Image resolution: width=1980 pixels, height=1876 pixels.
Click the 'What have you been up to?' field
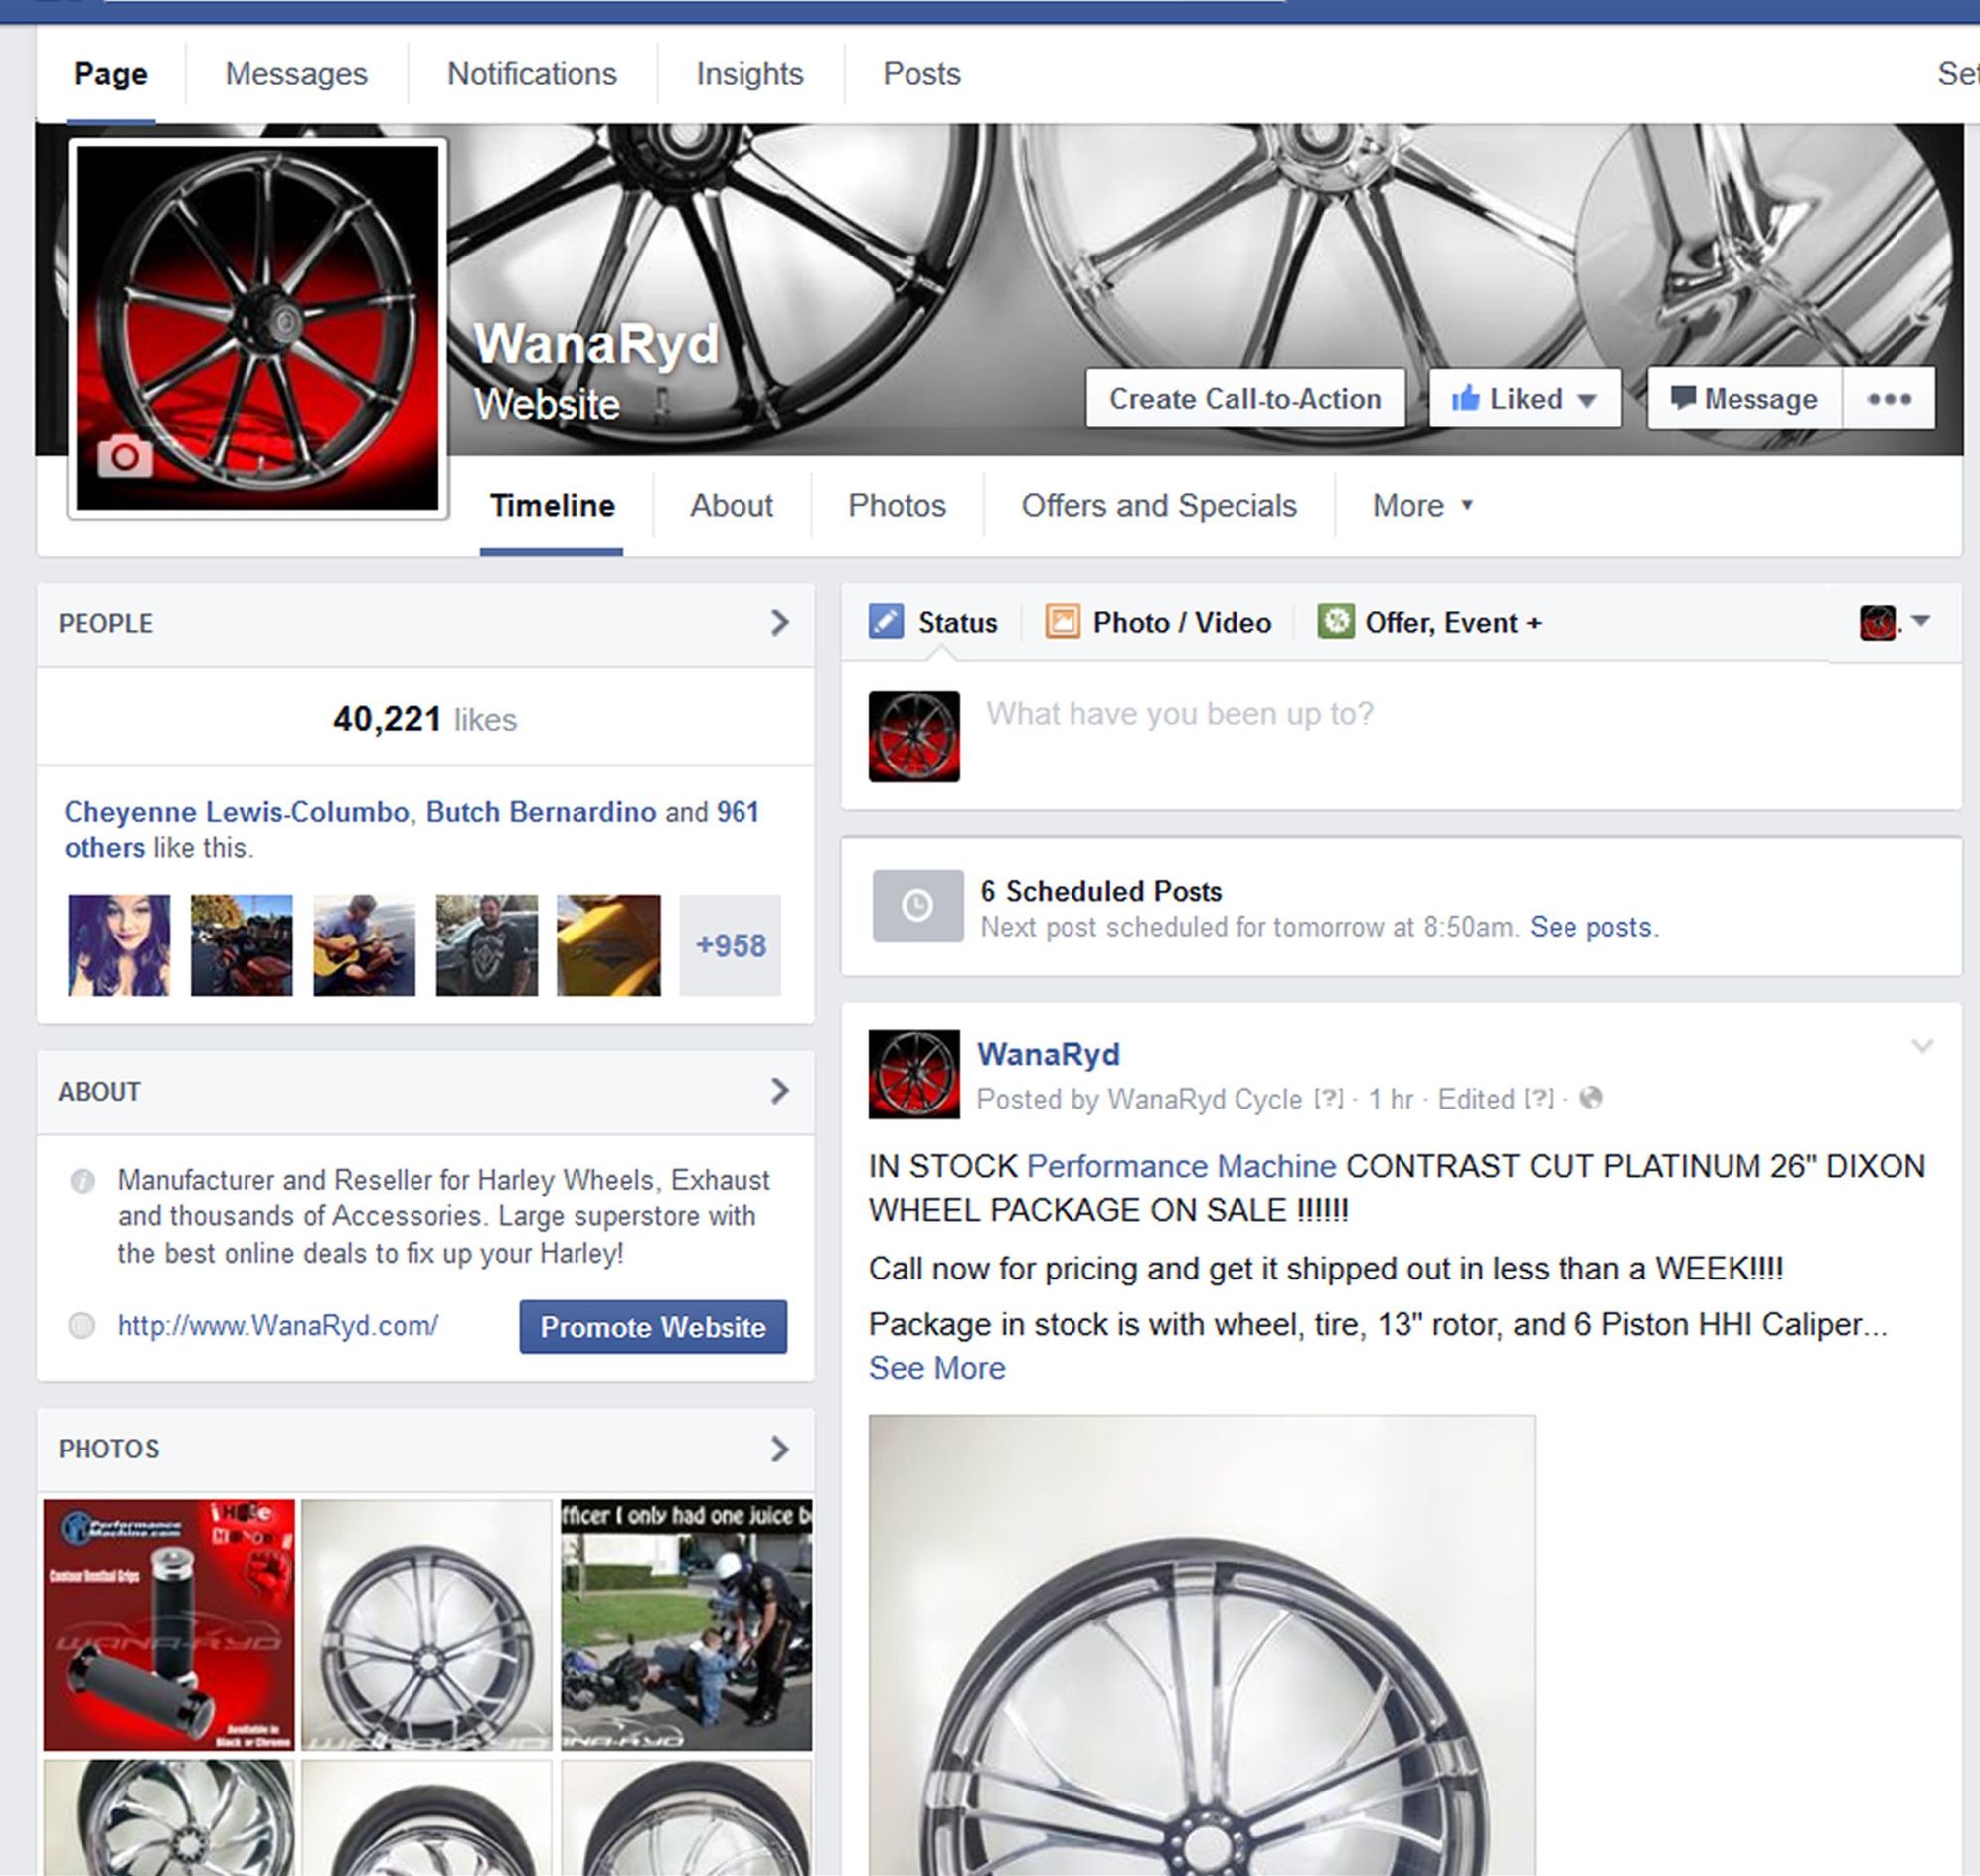pos(1180,714)
